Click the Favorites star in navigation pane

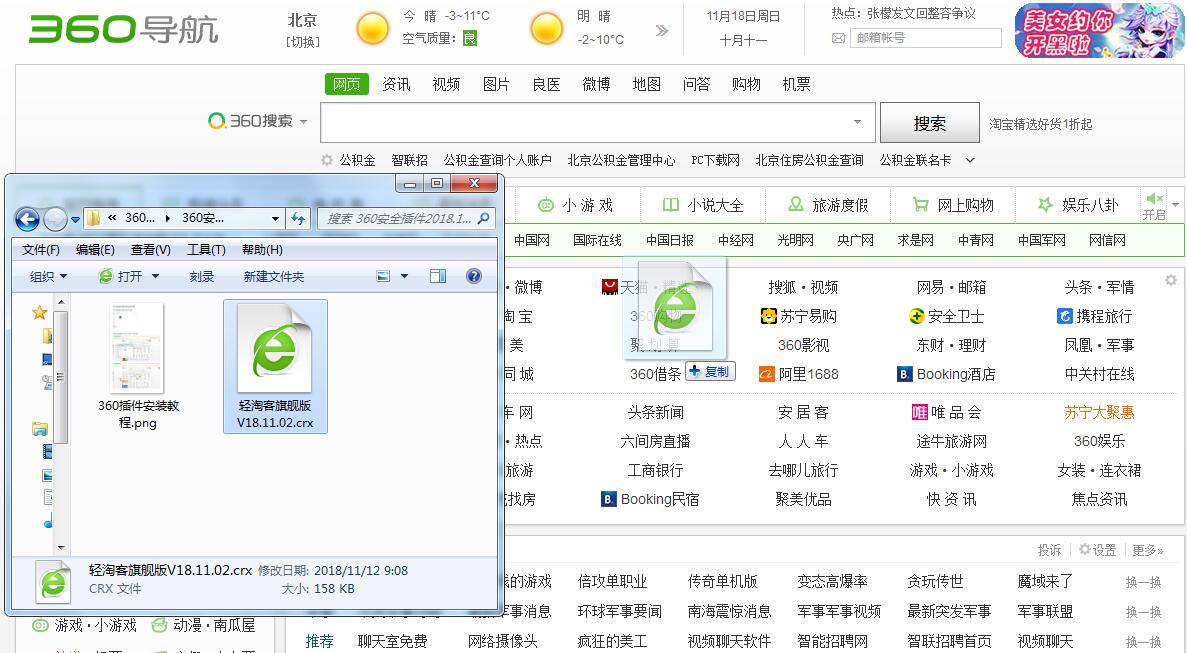(40, 312)
